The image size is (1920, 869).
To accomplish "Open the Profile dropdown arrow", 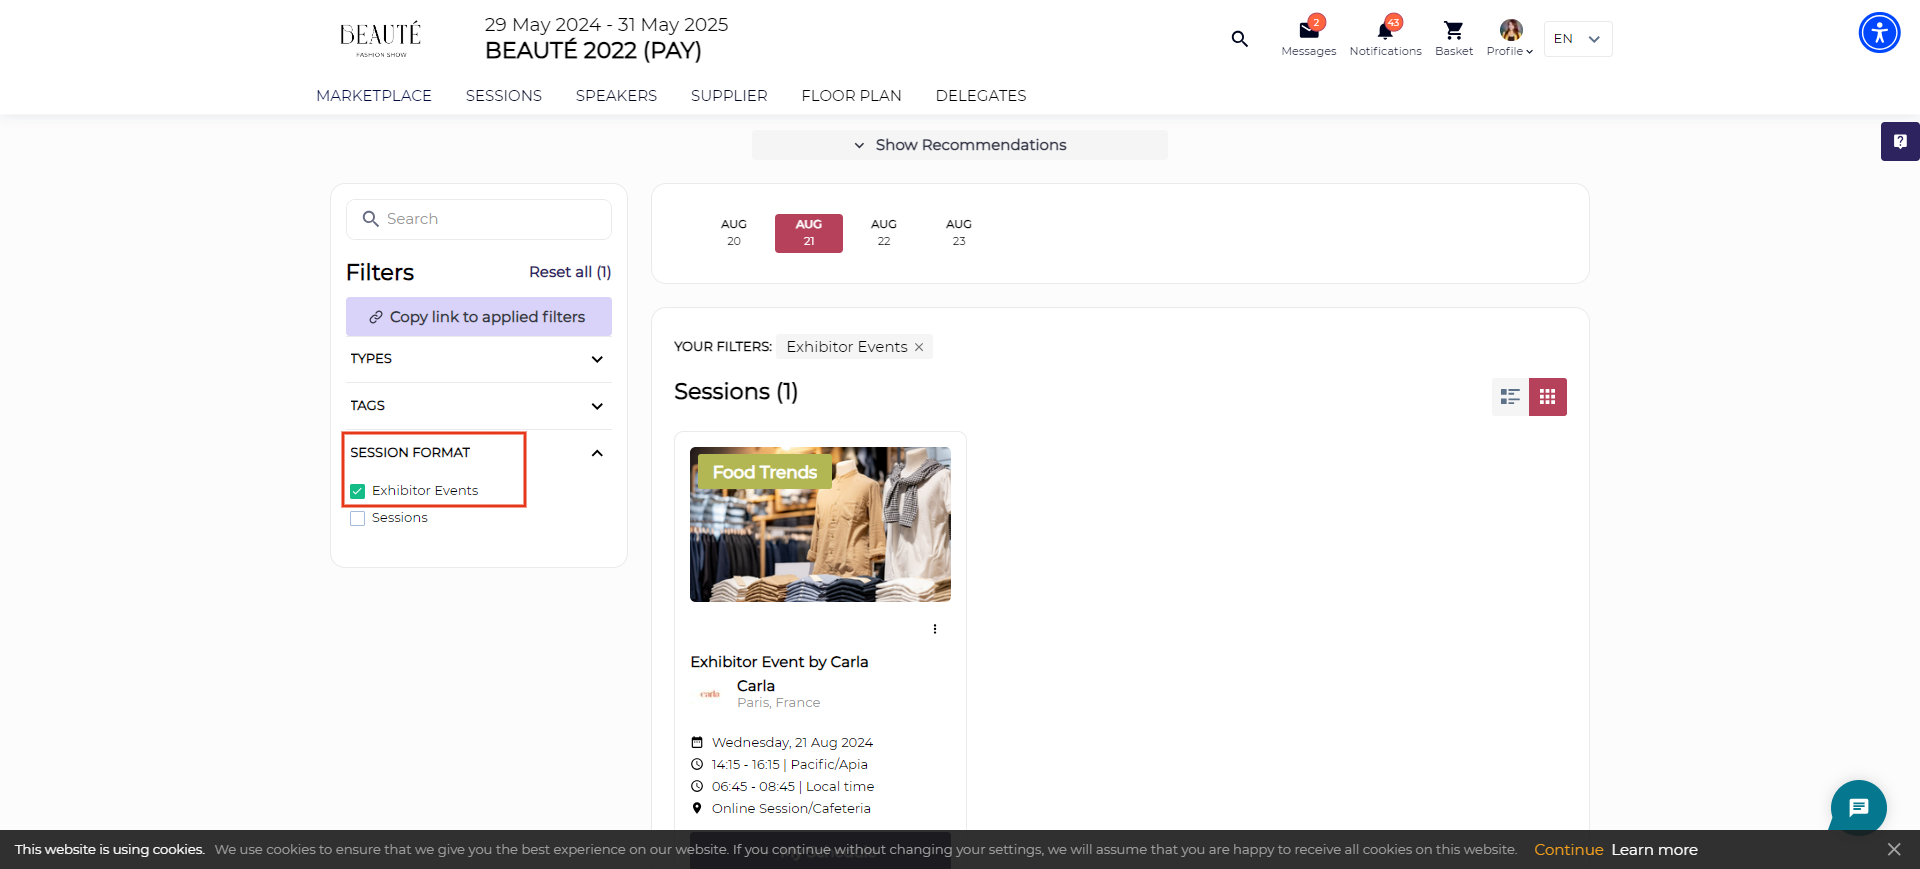I will pos(1529,52).
